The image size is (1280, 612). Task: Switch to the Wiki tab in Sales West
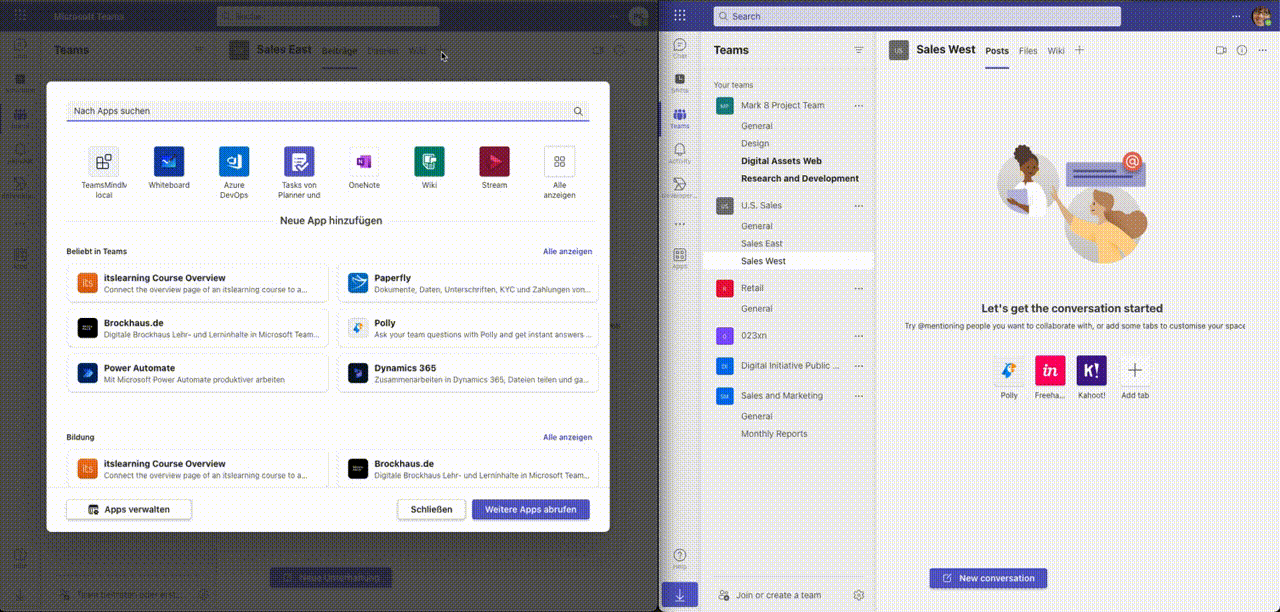click(1056, 51)
